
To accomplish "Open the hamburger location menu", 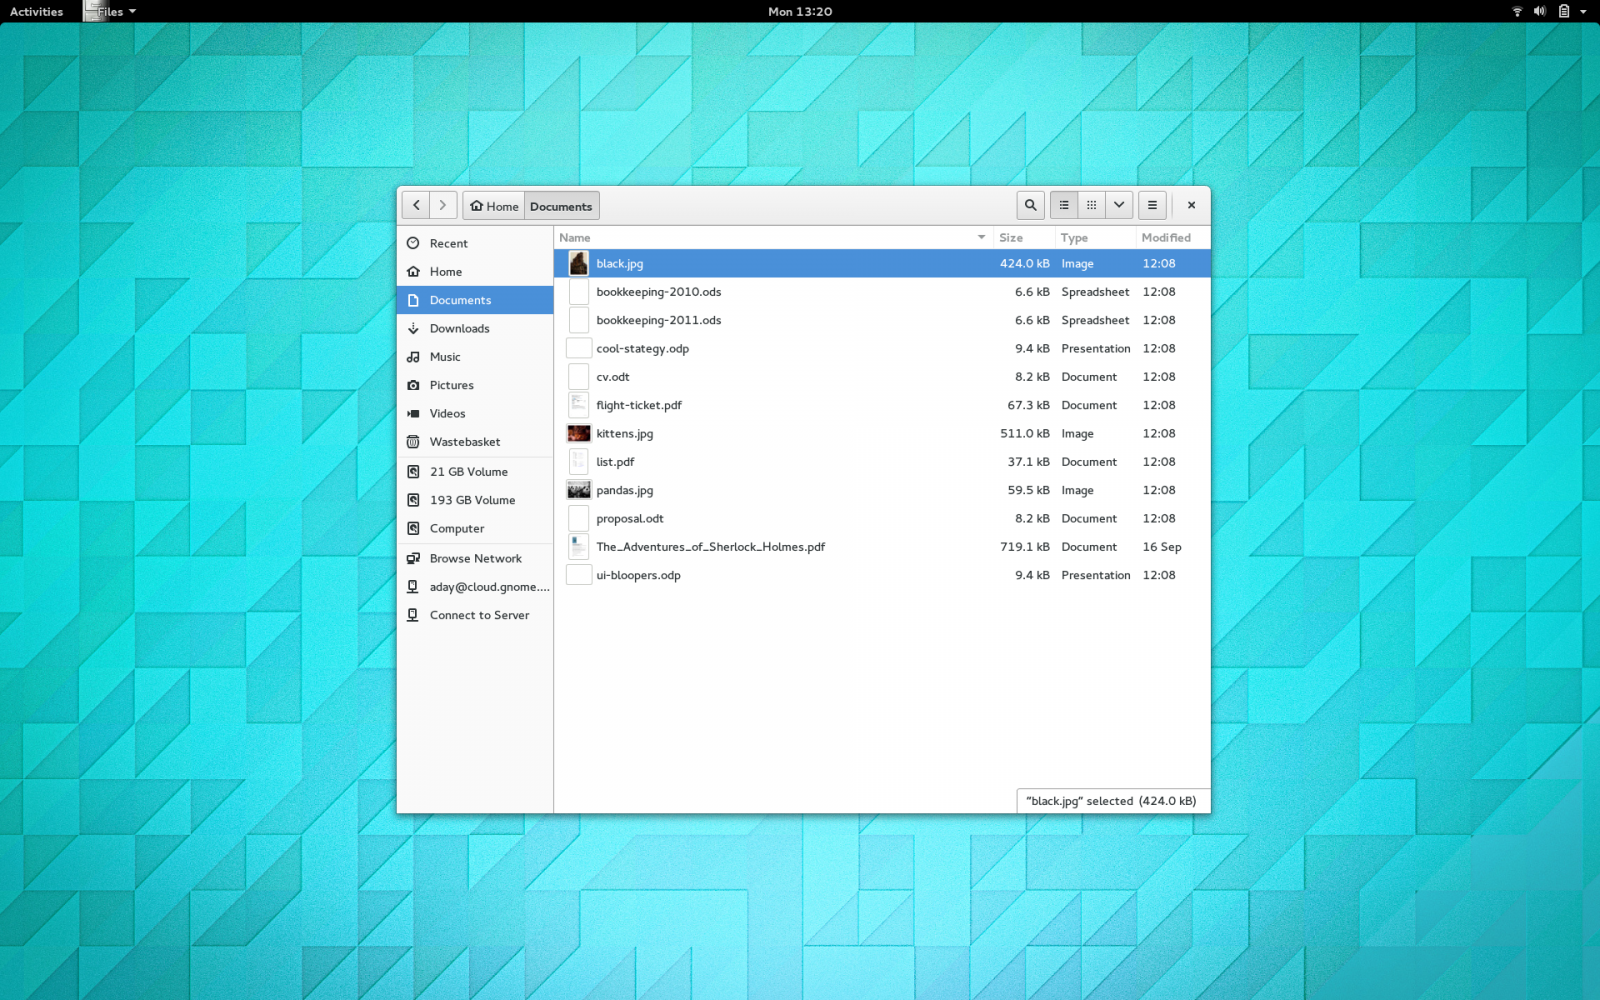I will 1152,205.
